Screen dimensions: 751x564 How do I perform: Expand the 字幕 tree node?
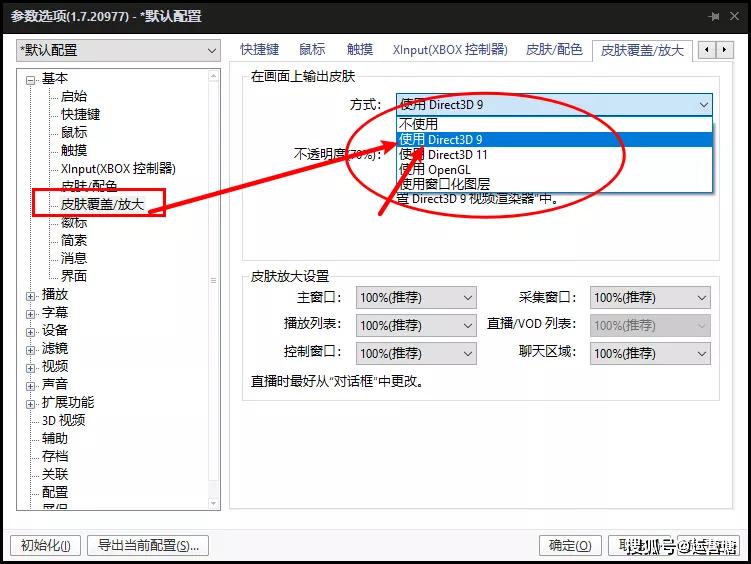(31, 314)
